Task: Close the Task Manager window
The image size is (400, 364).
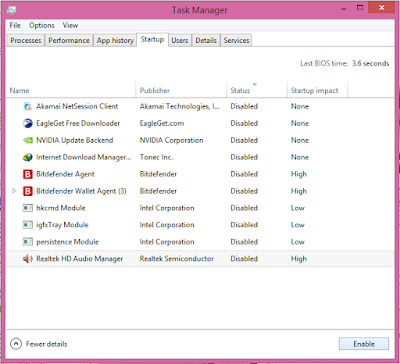Action: tap(382, 7)
